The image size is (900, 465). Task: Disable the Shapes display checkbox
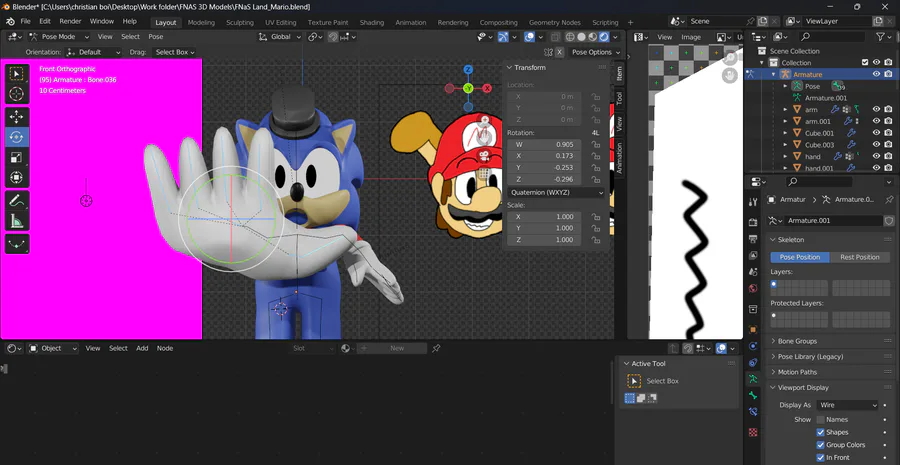pos(821,432)
